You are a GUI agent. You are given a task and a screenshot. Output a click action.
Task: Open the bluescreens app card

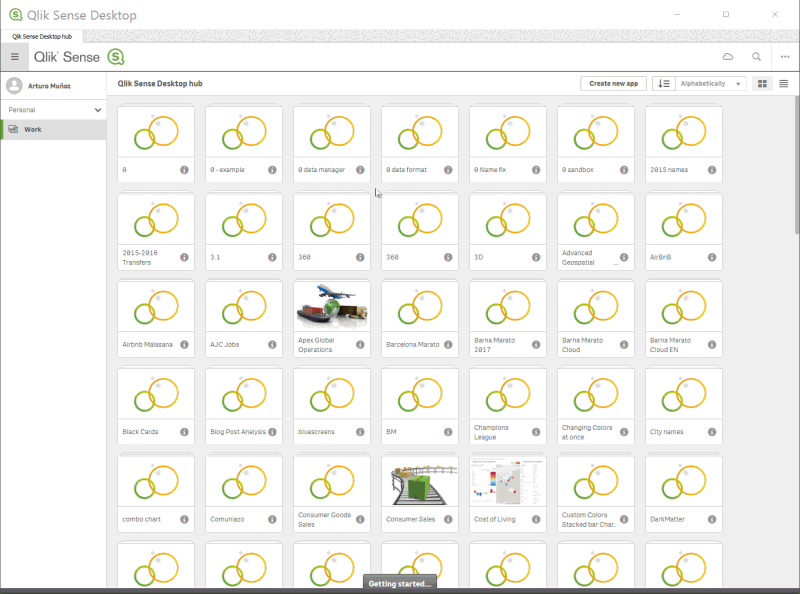[x=332, y=406]
